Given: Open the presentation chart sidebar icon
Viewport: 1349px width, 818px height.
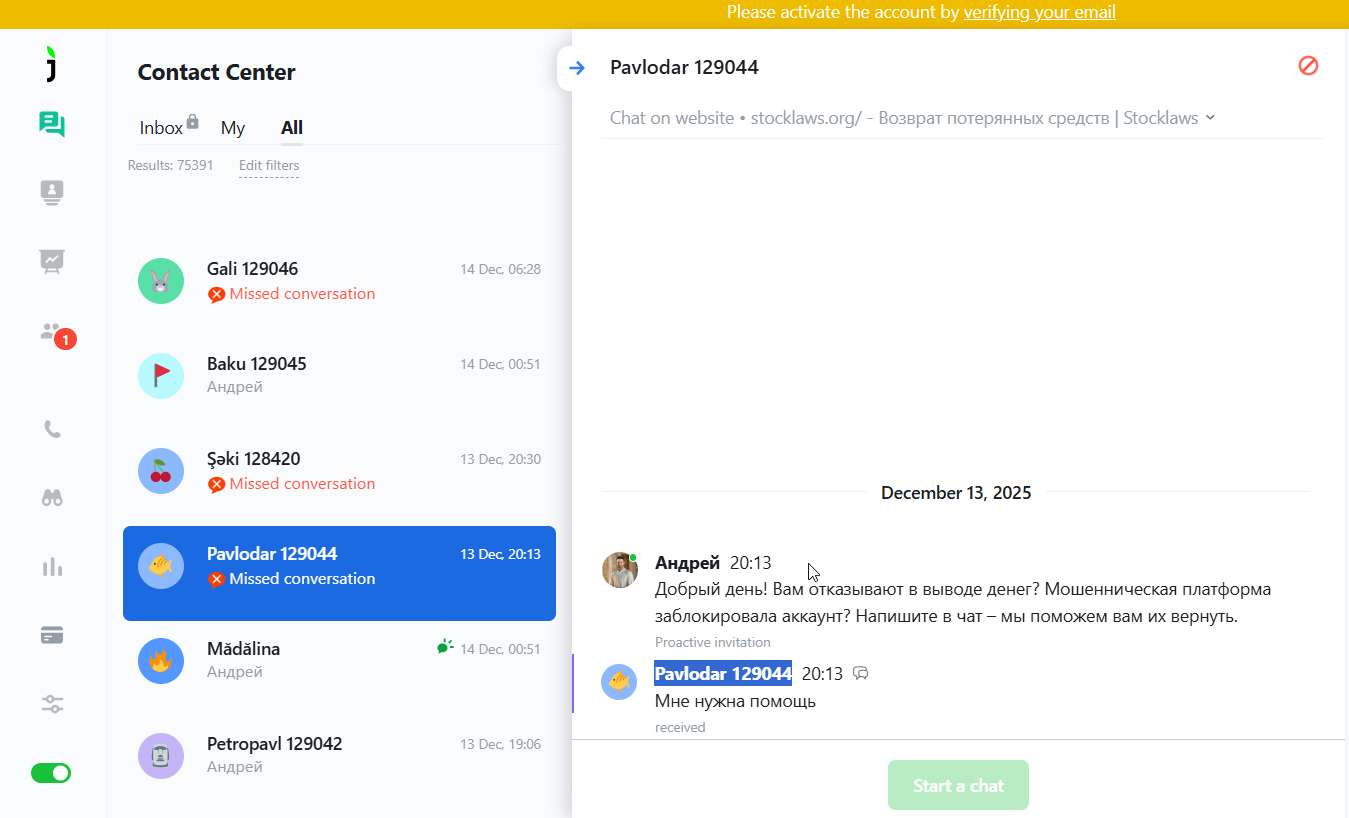Looking at the screenshot, I should [52, 261].
